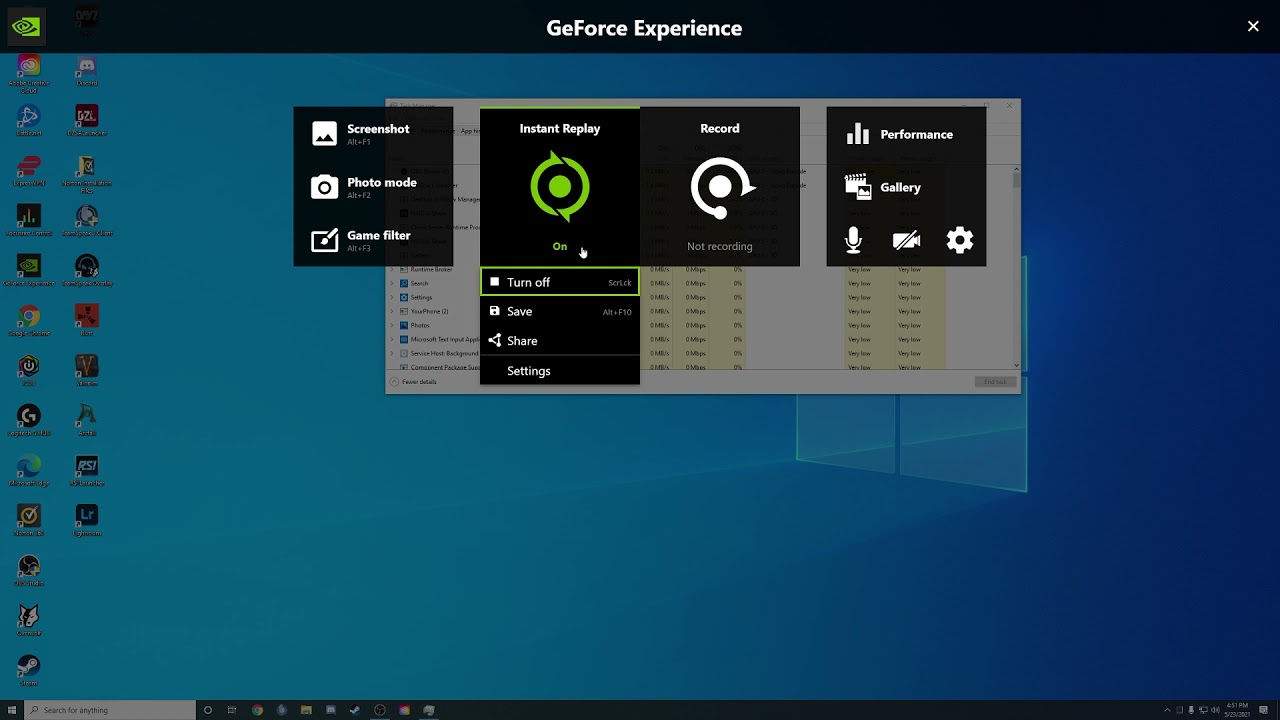The height and width of the screenshot is (720, 1280).
Task: Select Share in the Instant Replay menu
Action: coord(560,341)
